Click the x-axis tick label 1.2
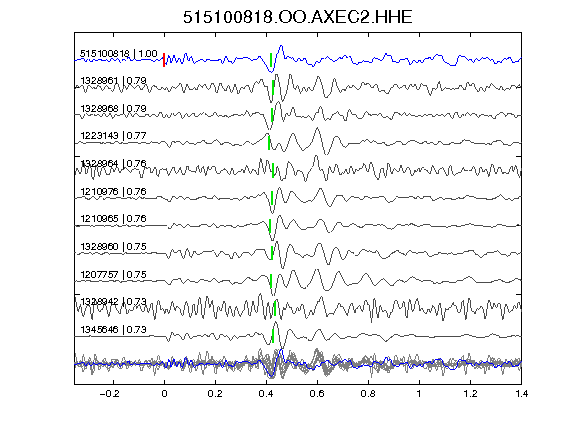 (x=470, y=394)
